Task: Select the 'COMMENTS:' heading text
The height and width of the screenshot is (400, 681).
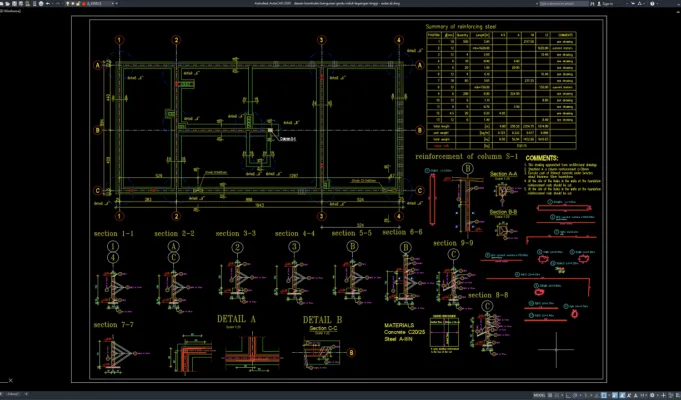Action: pos(542,159)
